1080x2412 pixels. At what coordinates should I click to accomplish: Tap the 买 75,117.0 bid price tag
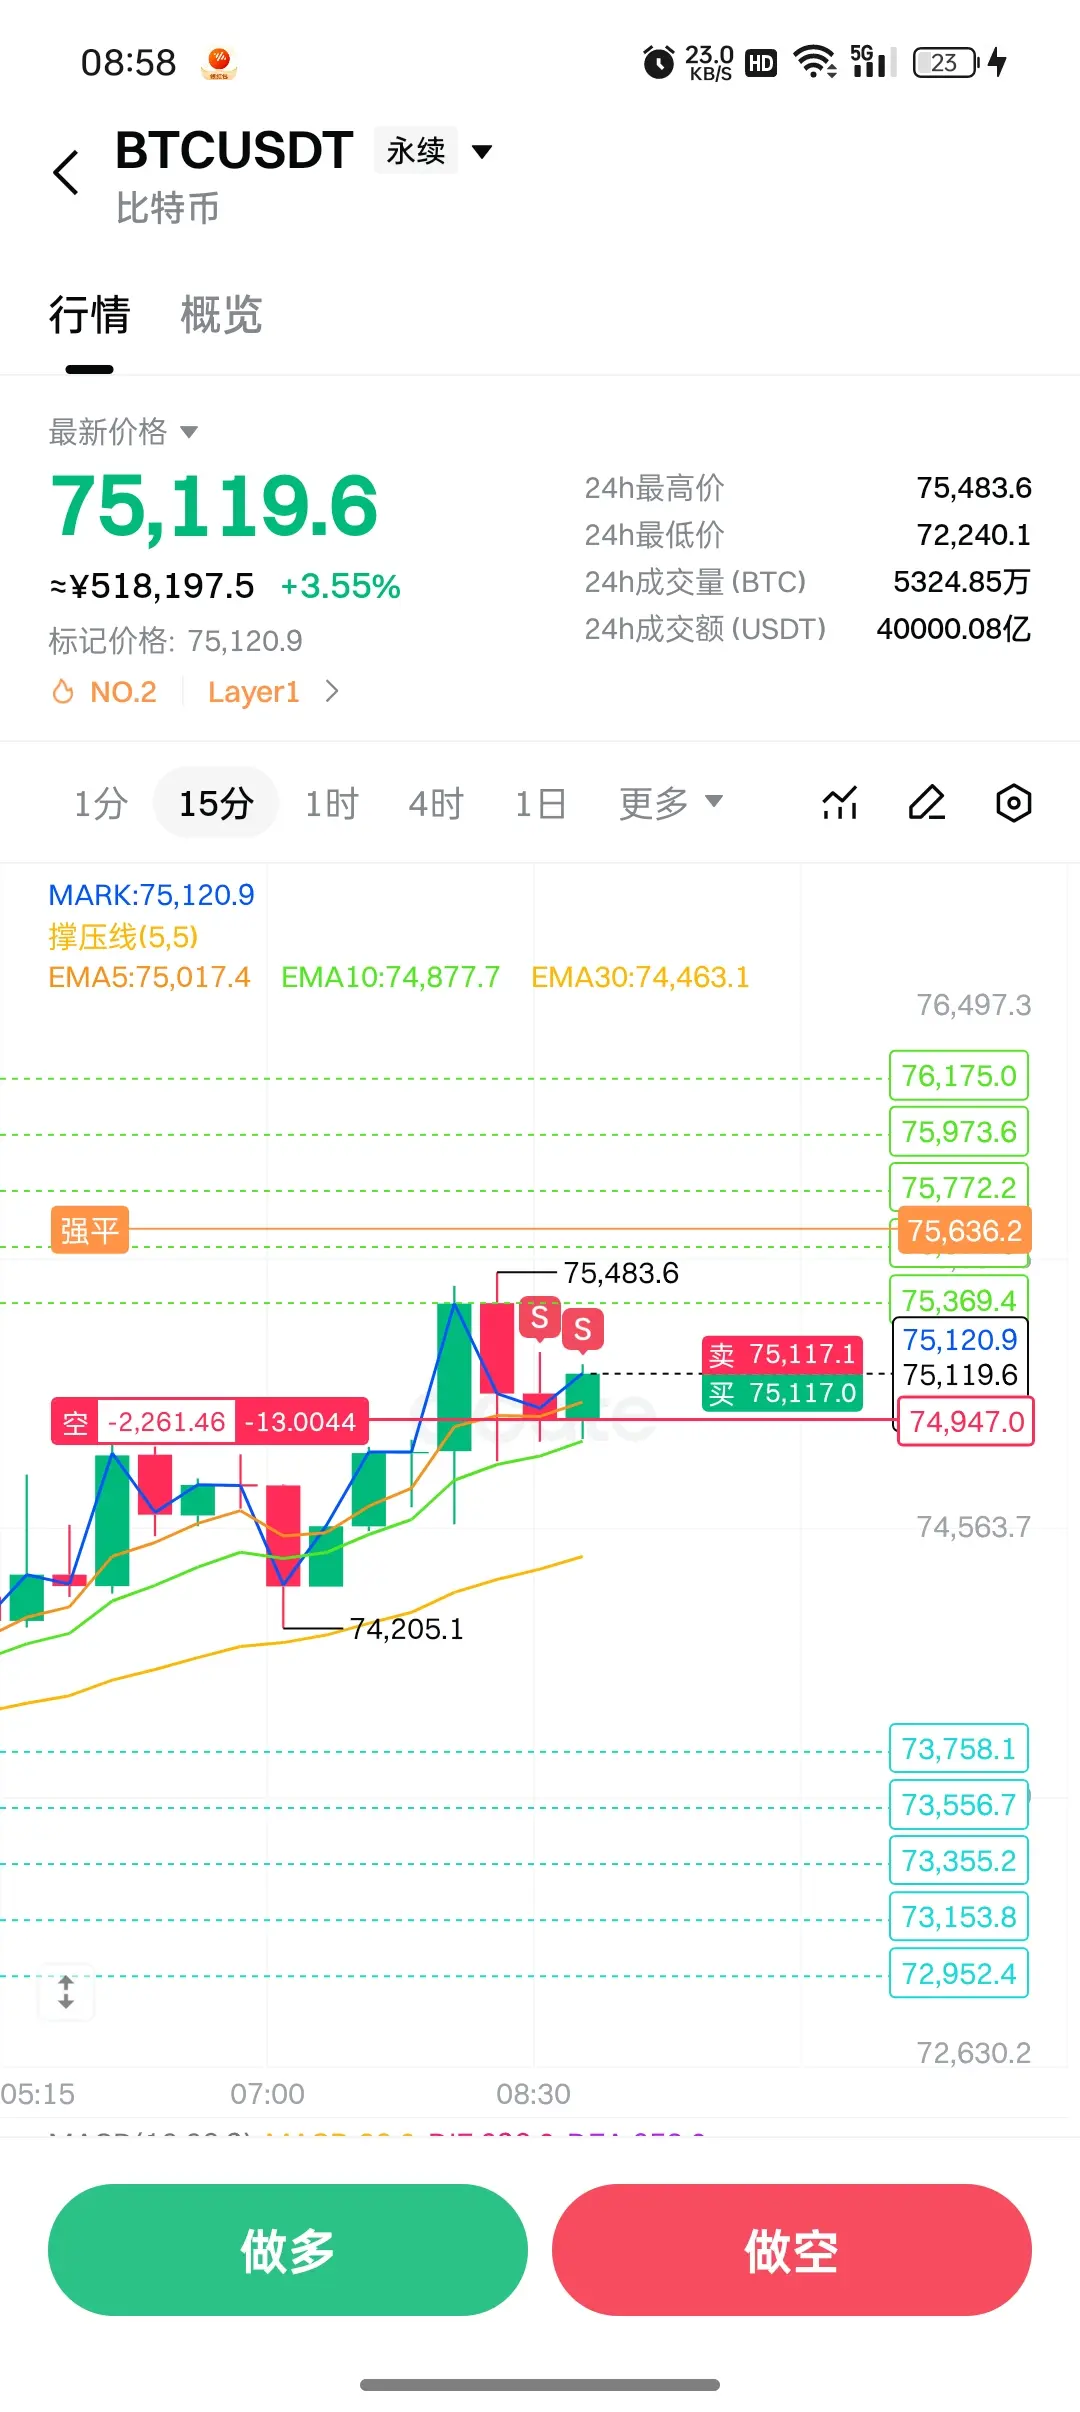pyautogui.click(x=782, y=1393)
